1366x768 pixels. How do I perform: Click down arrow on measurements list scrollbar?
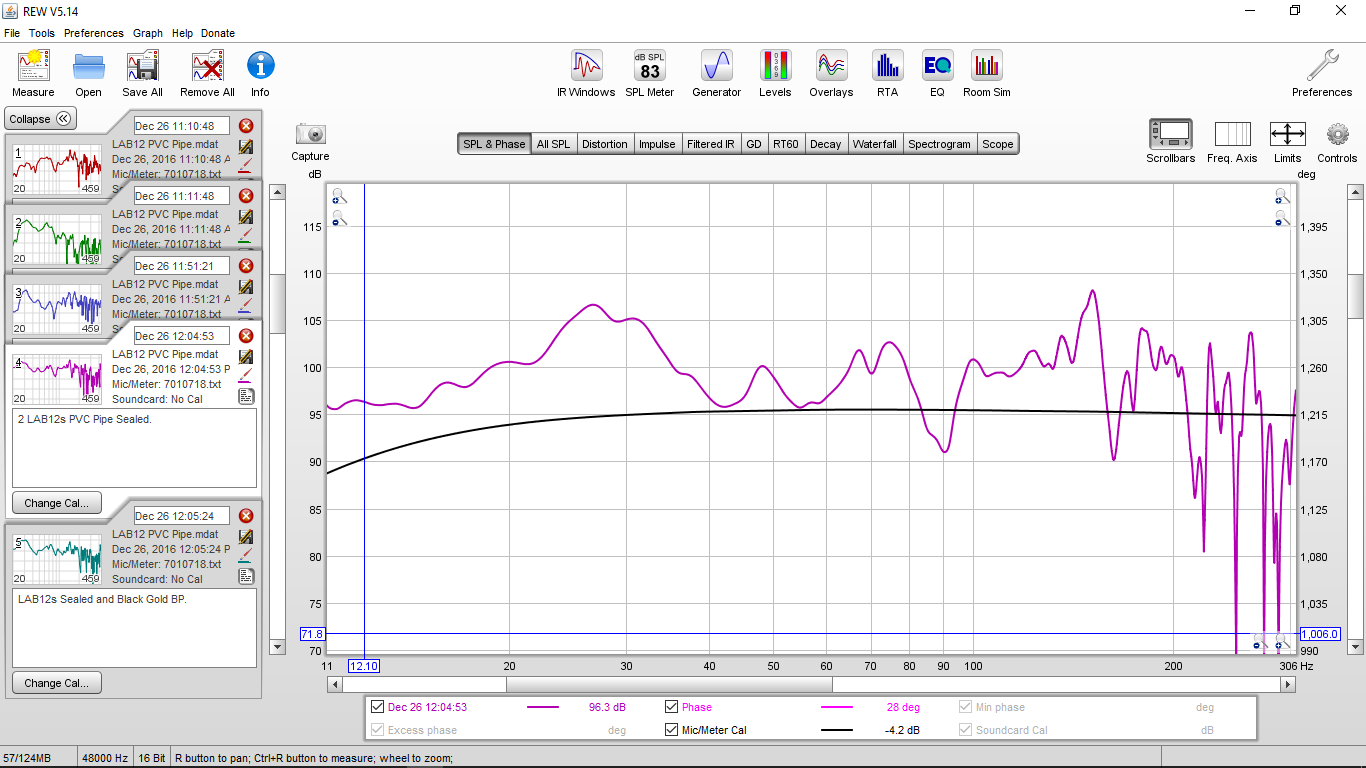(278, 647)
